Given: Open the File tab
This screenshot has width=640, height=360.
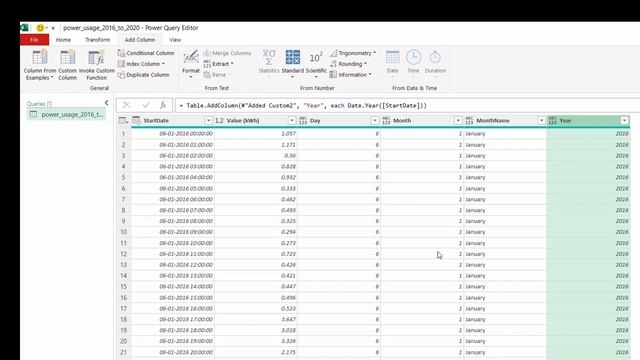Looking at the screenshot, I should click(34, 40).
